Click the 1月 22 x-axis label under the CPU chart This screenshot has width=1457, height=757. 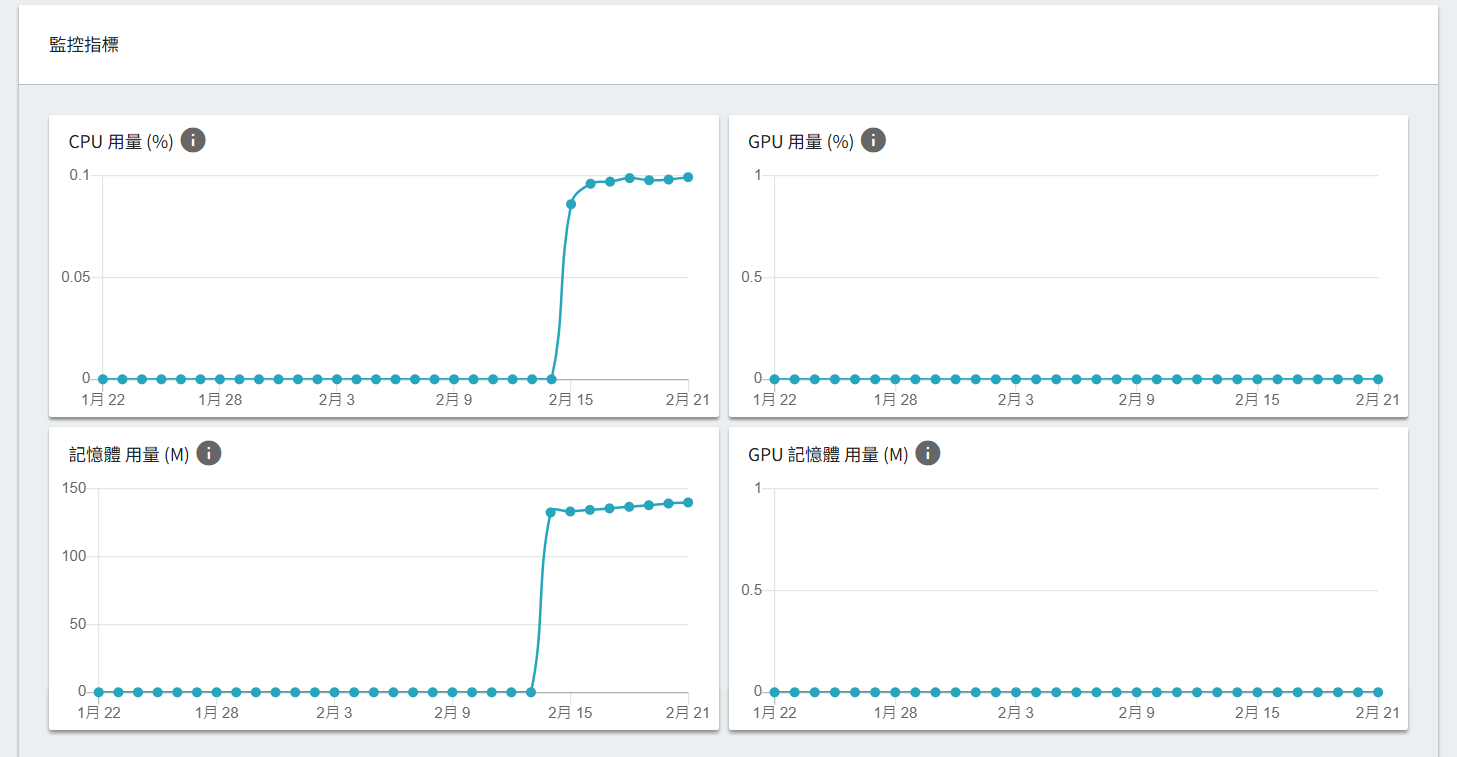102,400
